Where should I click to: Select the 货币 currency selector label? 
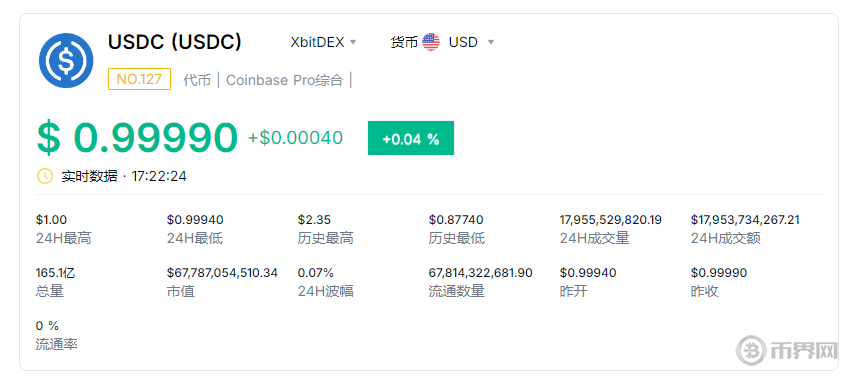coord(404,42)
